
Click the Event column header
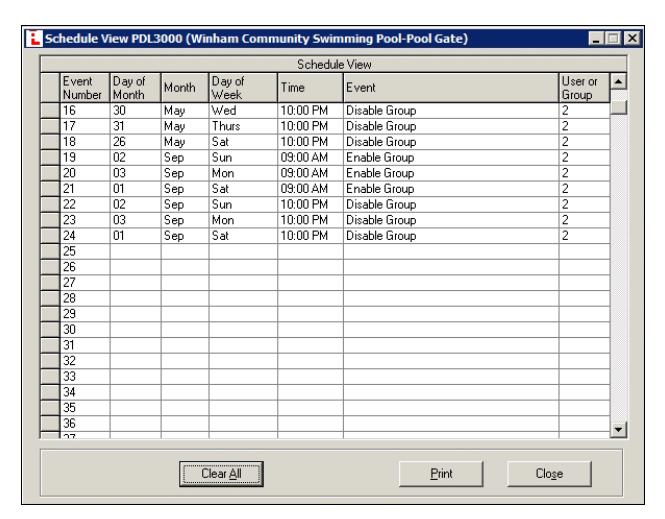click(x=451, y=88)
